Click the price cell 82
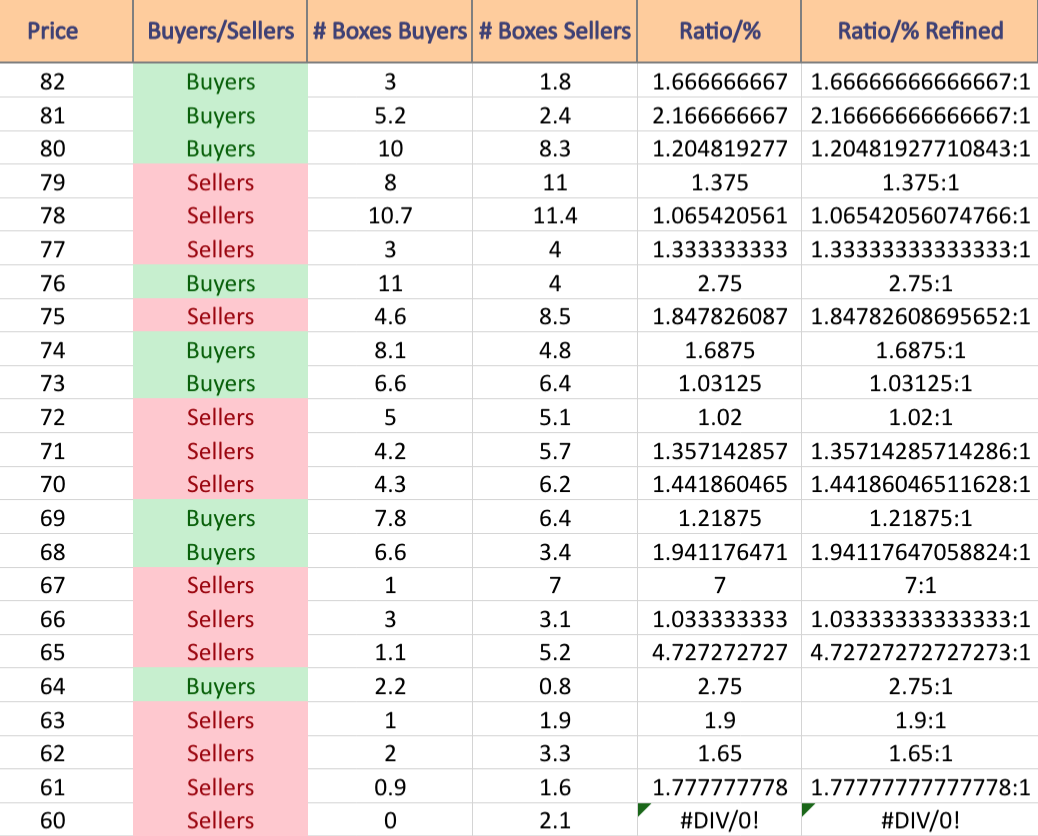The height and width of the screenshot is (836, 1038). click(66, 81)
